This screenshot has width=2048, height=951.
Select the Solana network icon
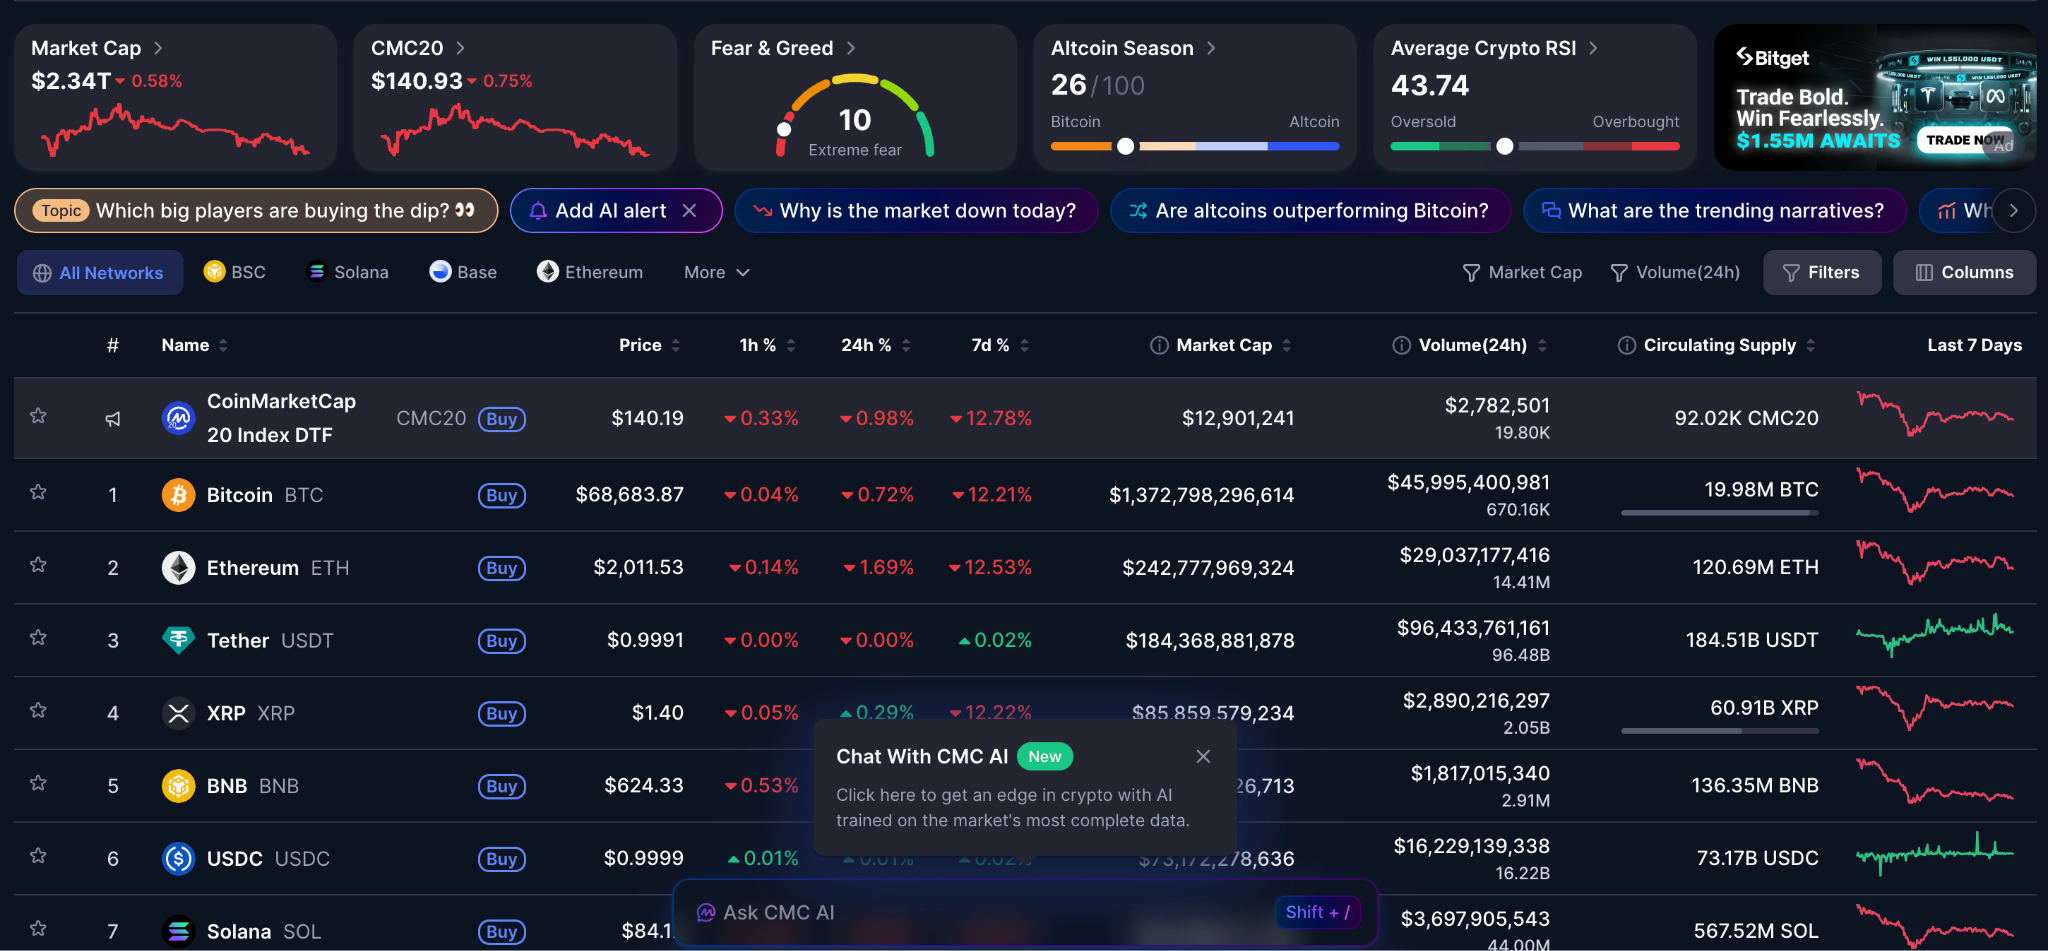tap(317, 271)
